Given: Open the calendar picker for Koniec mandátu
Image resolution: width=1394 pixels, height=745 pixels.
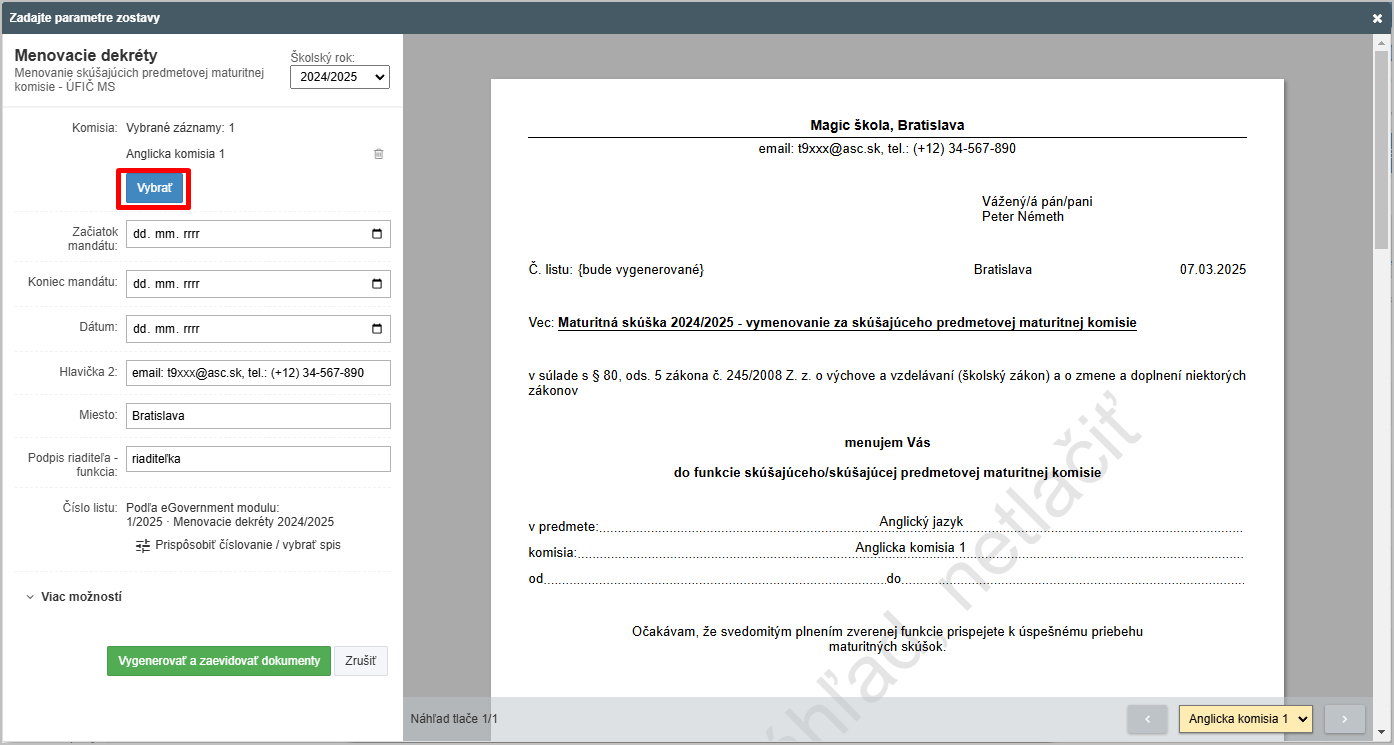Looking at the screenshot, I should tap(376, 284).
